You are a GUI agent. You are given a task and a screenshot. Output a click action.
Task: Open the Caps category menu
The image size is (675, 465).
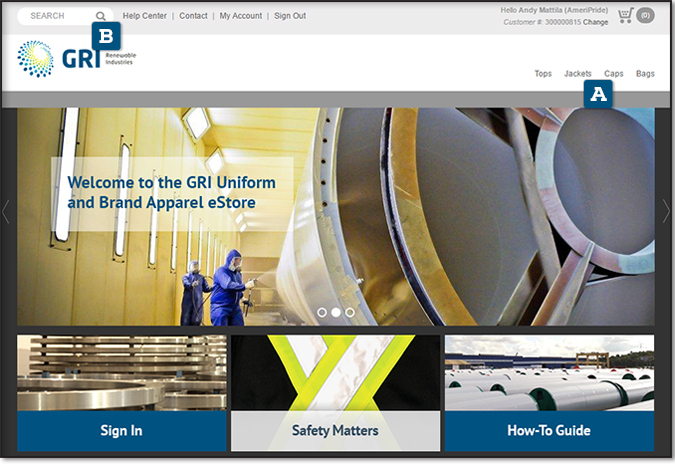614,74
